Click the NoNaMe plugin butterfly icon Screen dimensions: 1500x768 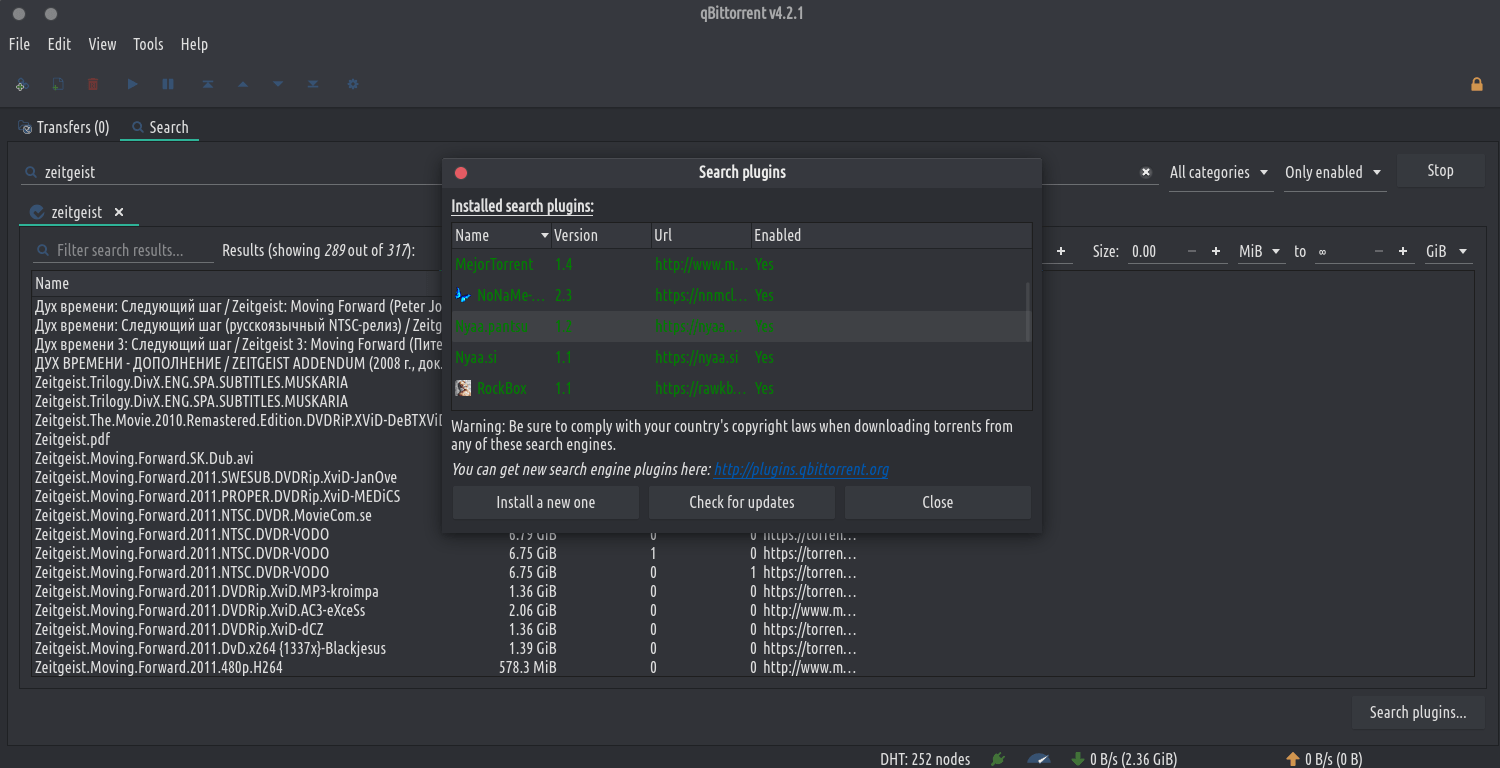463,295
